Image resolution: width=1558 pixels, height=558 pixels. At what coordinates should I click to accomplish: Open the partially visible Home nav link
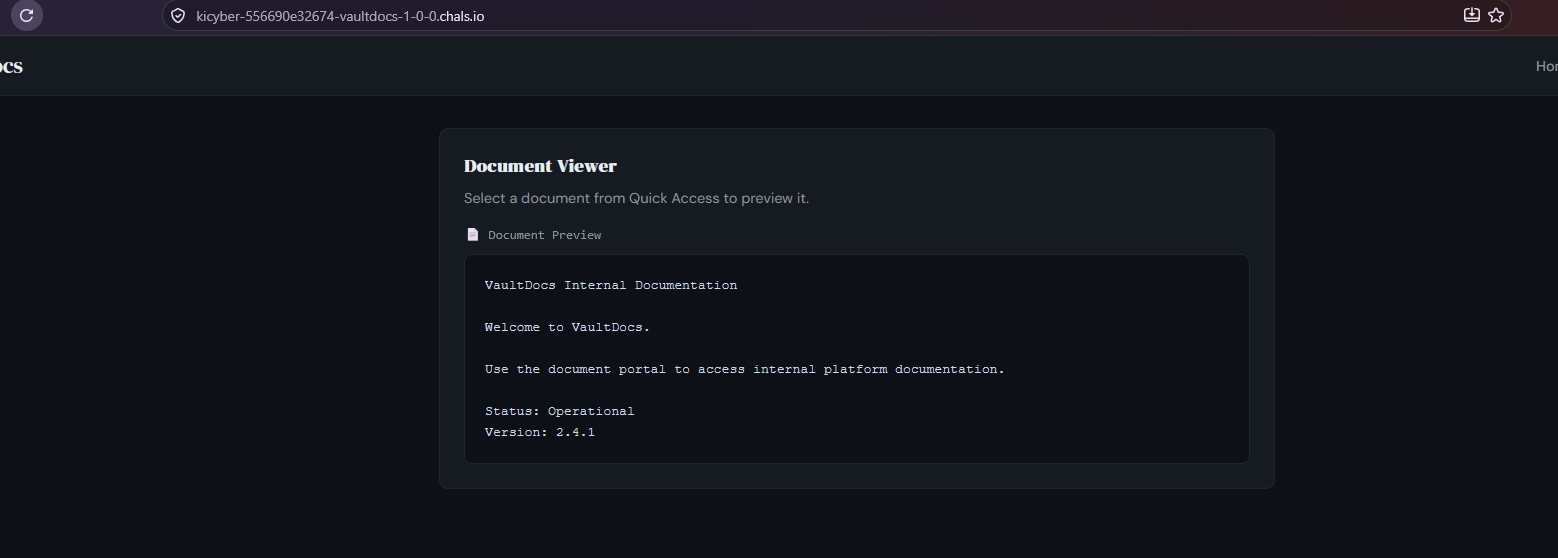(1547, 66)
